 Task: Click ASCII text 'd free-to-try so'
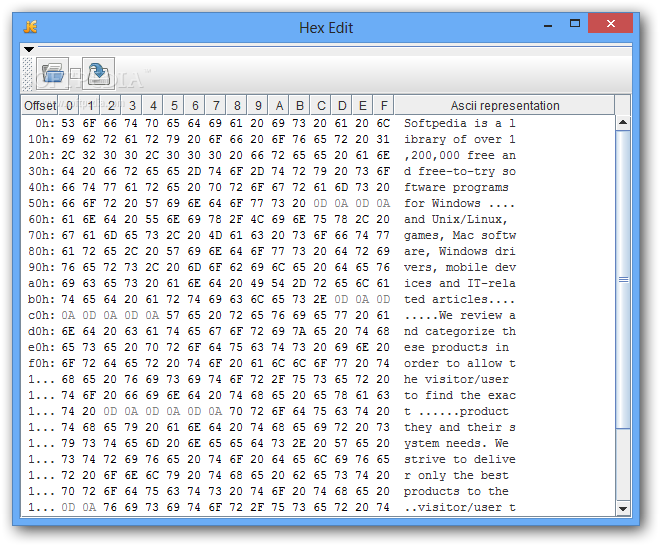click(460, 171)
